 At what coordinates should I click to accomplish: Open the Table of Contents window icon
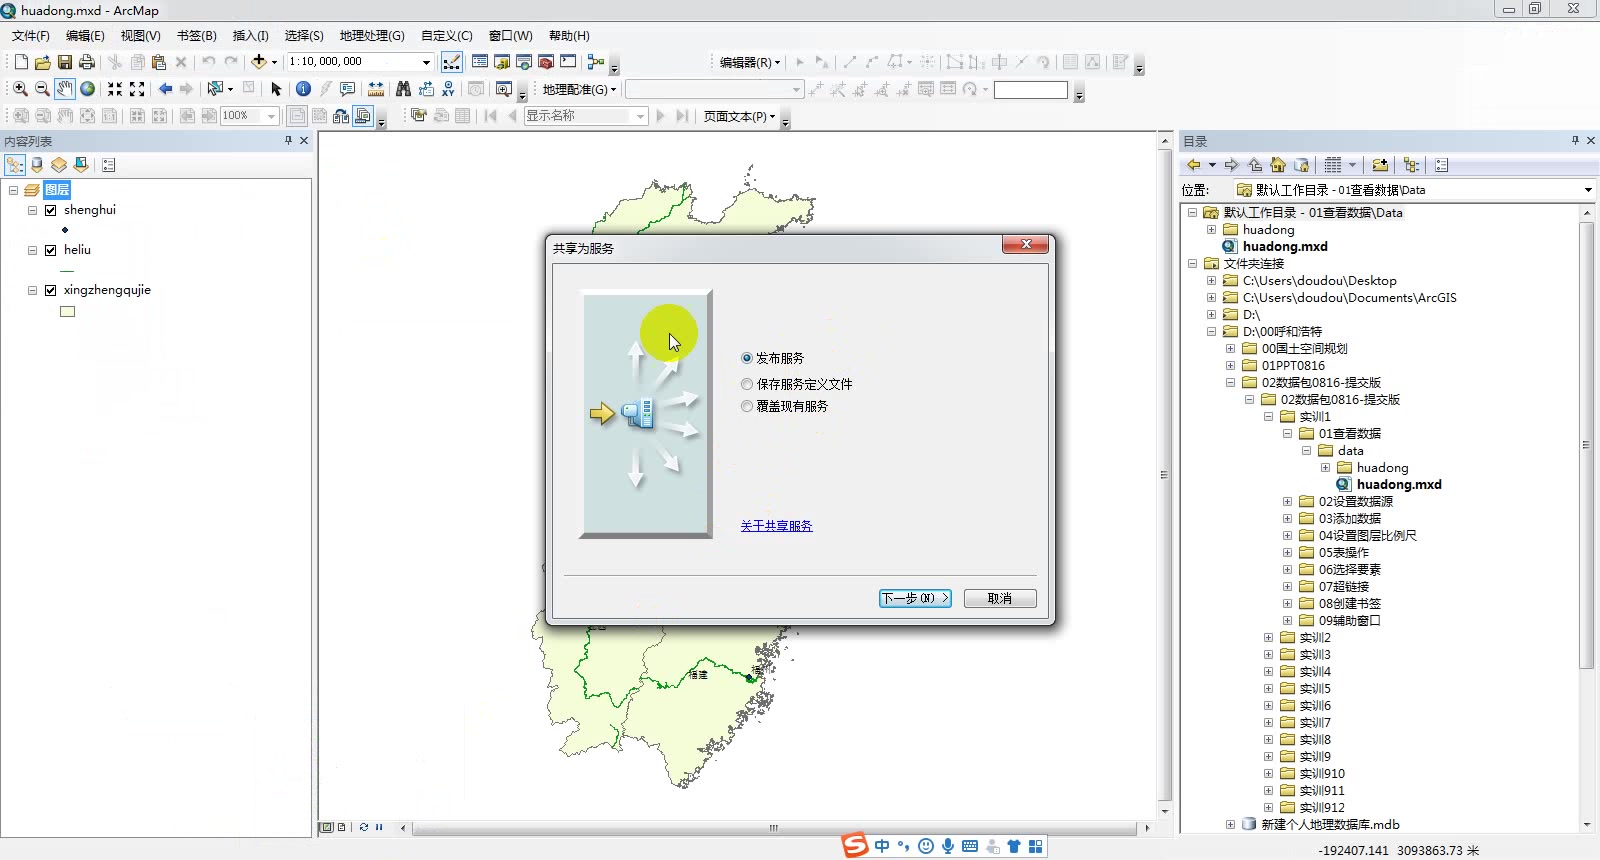(x=480, y=62)
